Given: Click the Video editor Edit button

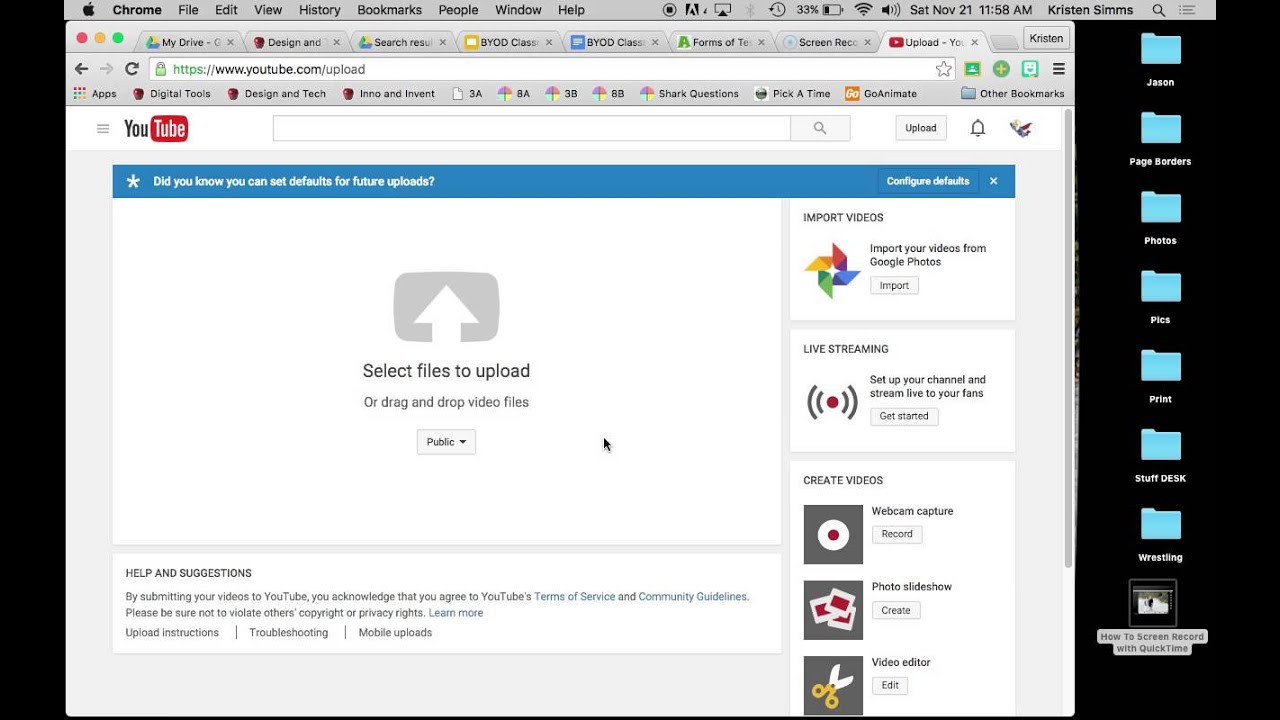Looking at the screenshot, I should (x=890, y=686).
